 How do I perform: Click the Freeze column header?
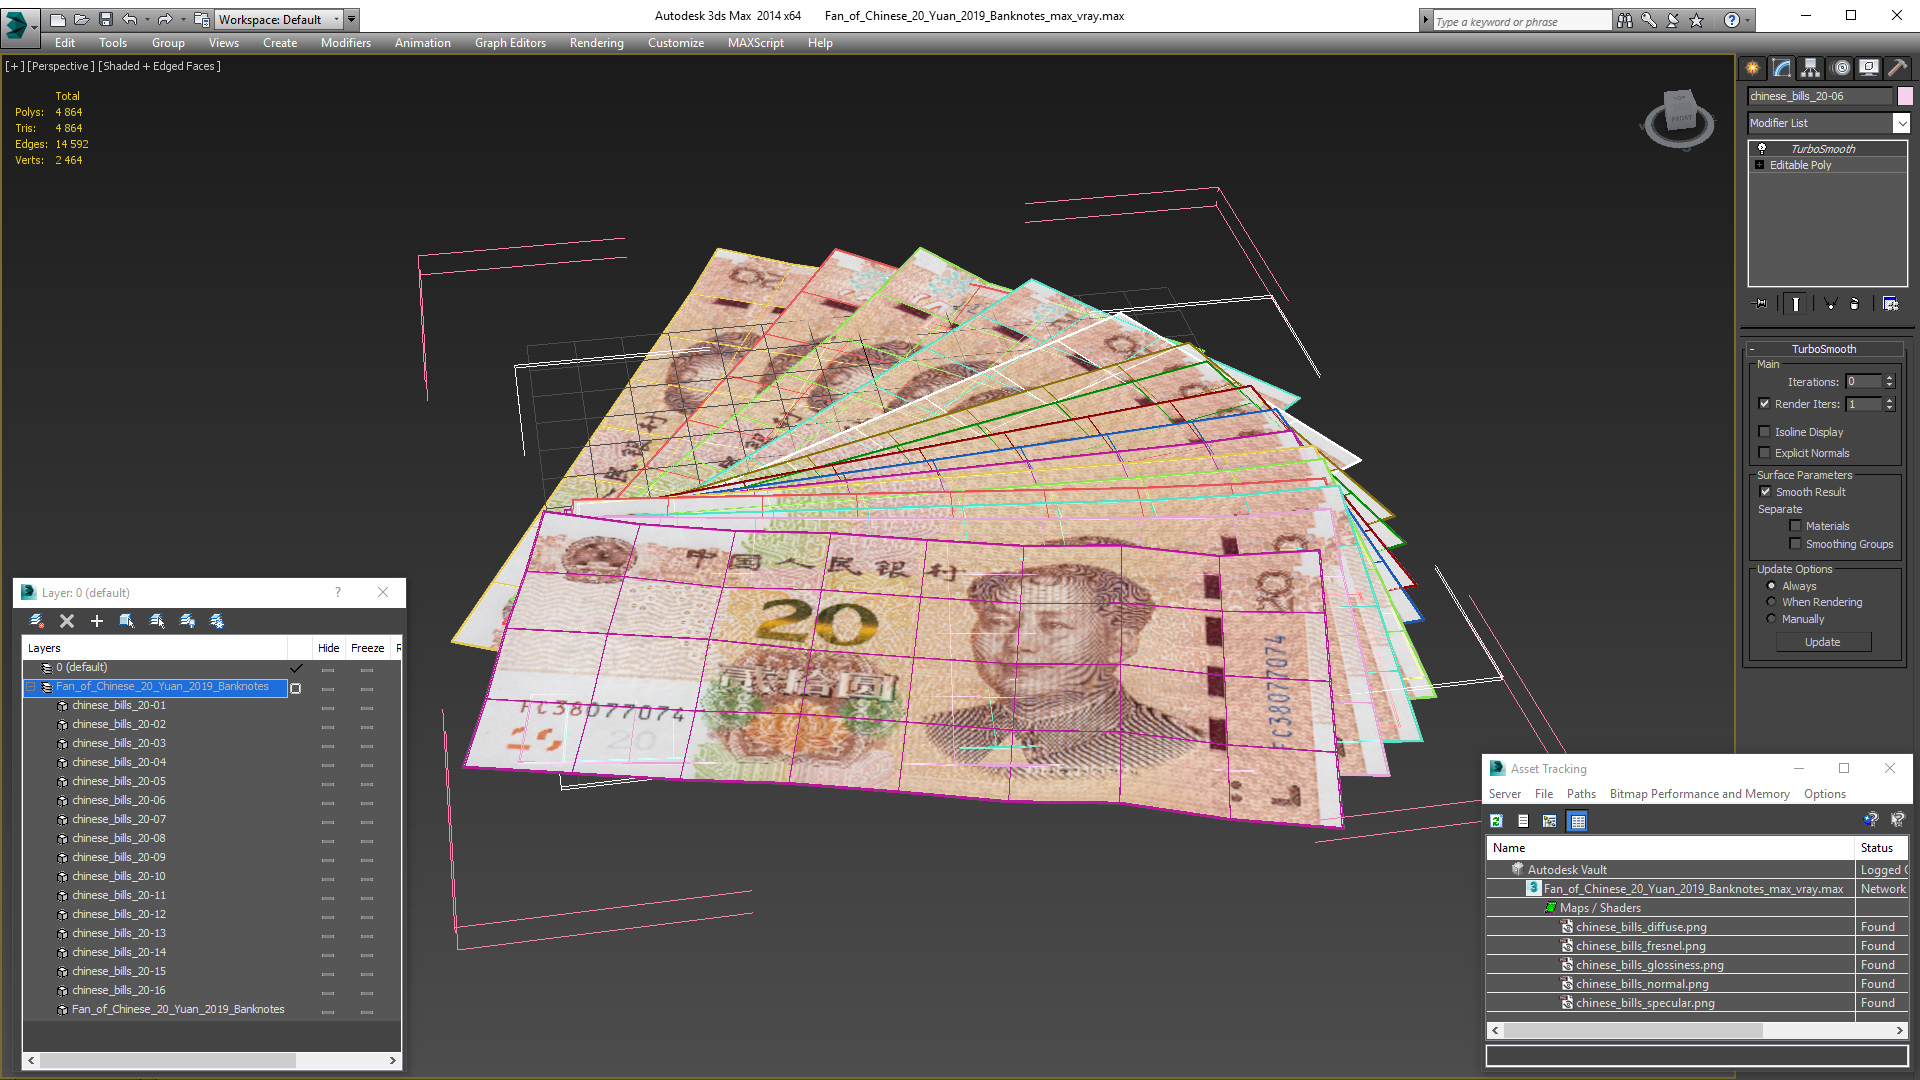point(367,648)
